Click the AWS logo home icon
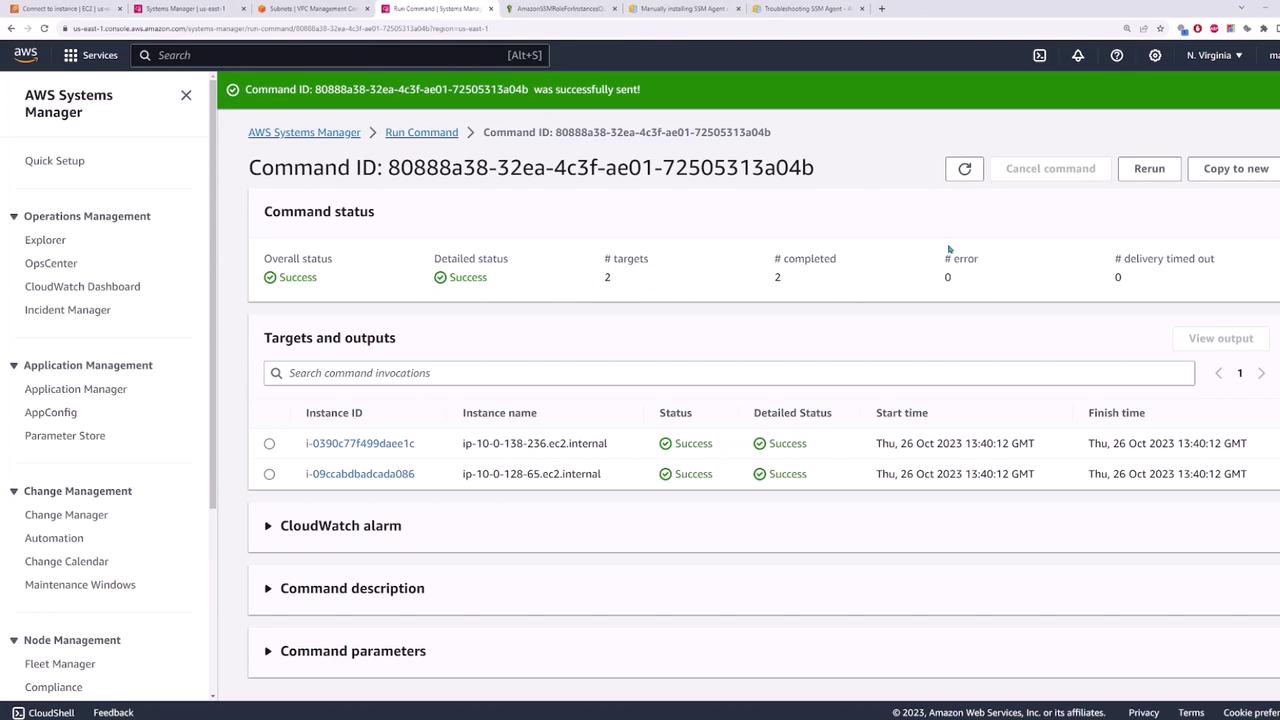Viewport: 1280px width, 720px height. coord(26,55)
